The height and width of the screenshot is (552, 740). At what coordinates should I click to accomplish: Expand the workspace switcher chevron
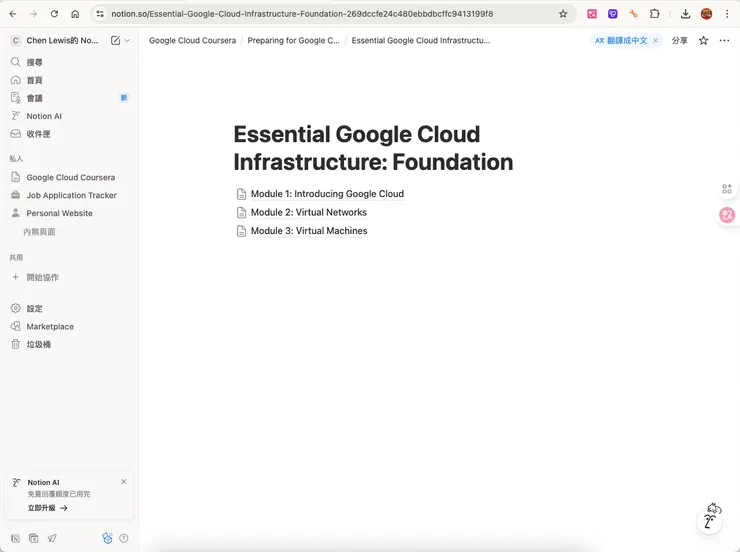127,41
